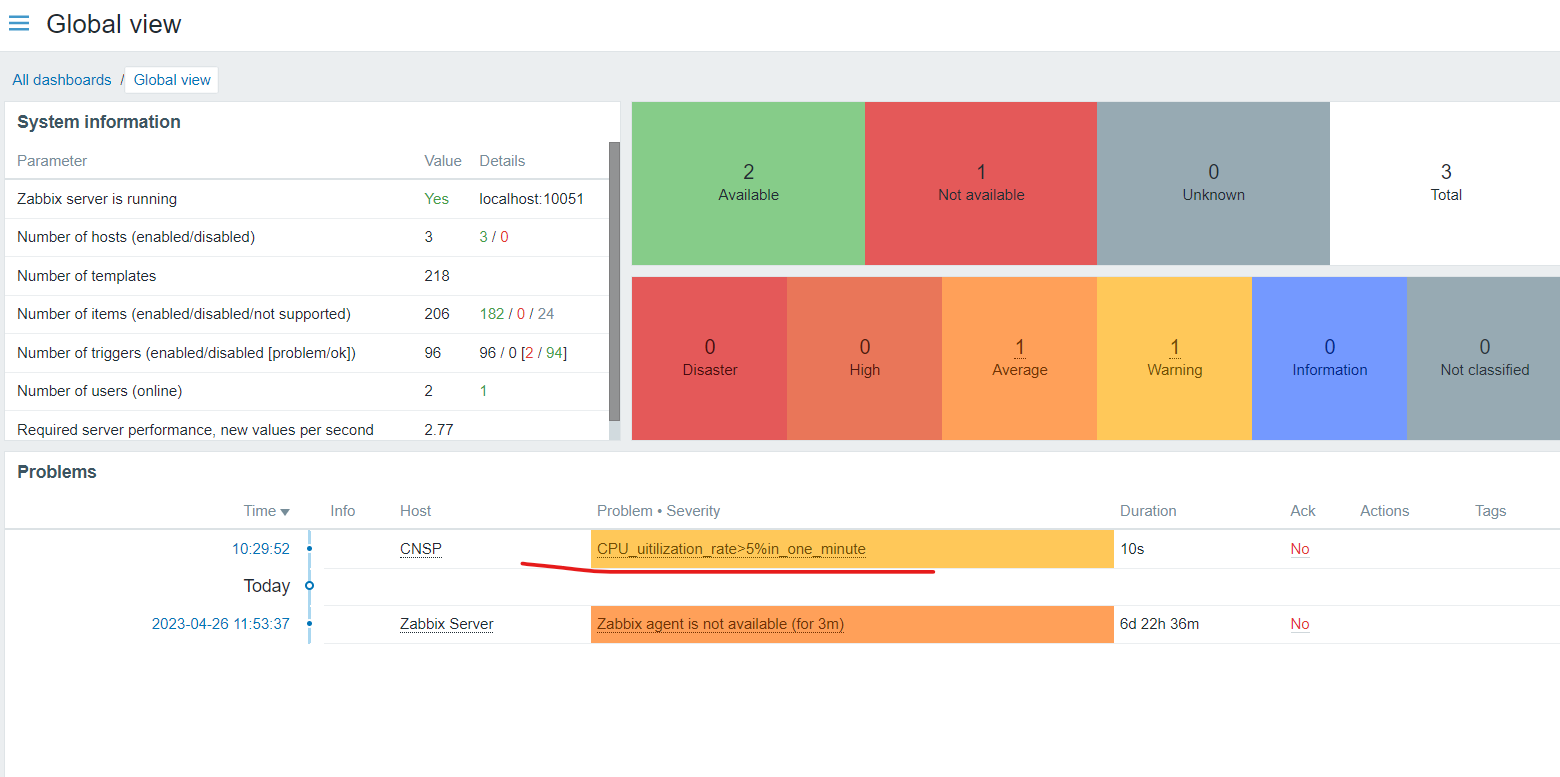The image size is (1560, 777).
Task: Click the System information panel scrollbar
Action: (x=614, y=282)
